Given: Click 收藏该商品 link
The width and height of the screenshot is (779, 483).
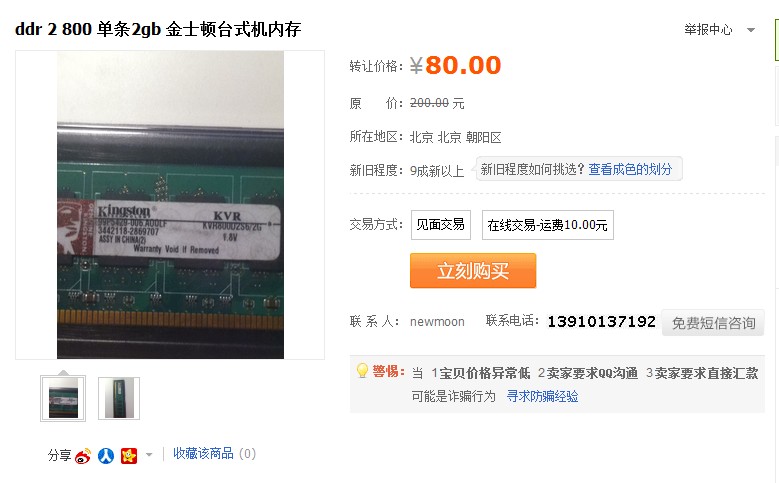Looking at the screenshot, I should [x=203, y=453].
